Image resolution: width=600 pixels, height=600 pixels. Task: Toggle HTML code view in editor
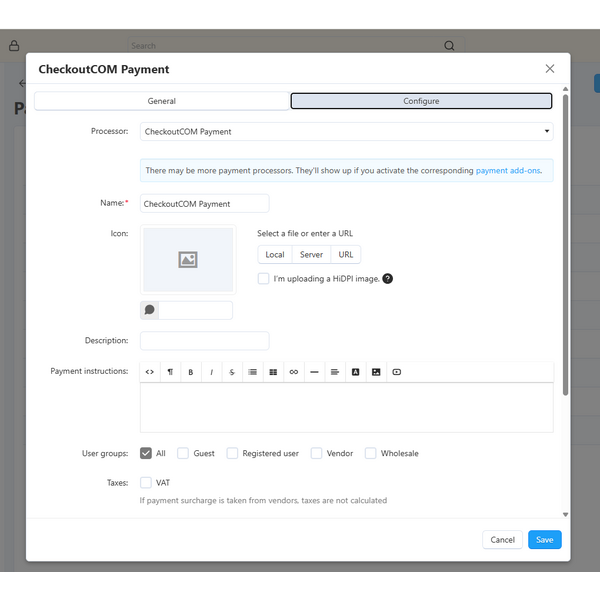point(150,372)
